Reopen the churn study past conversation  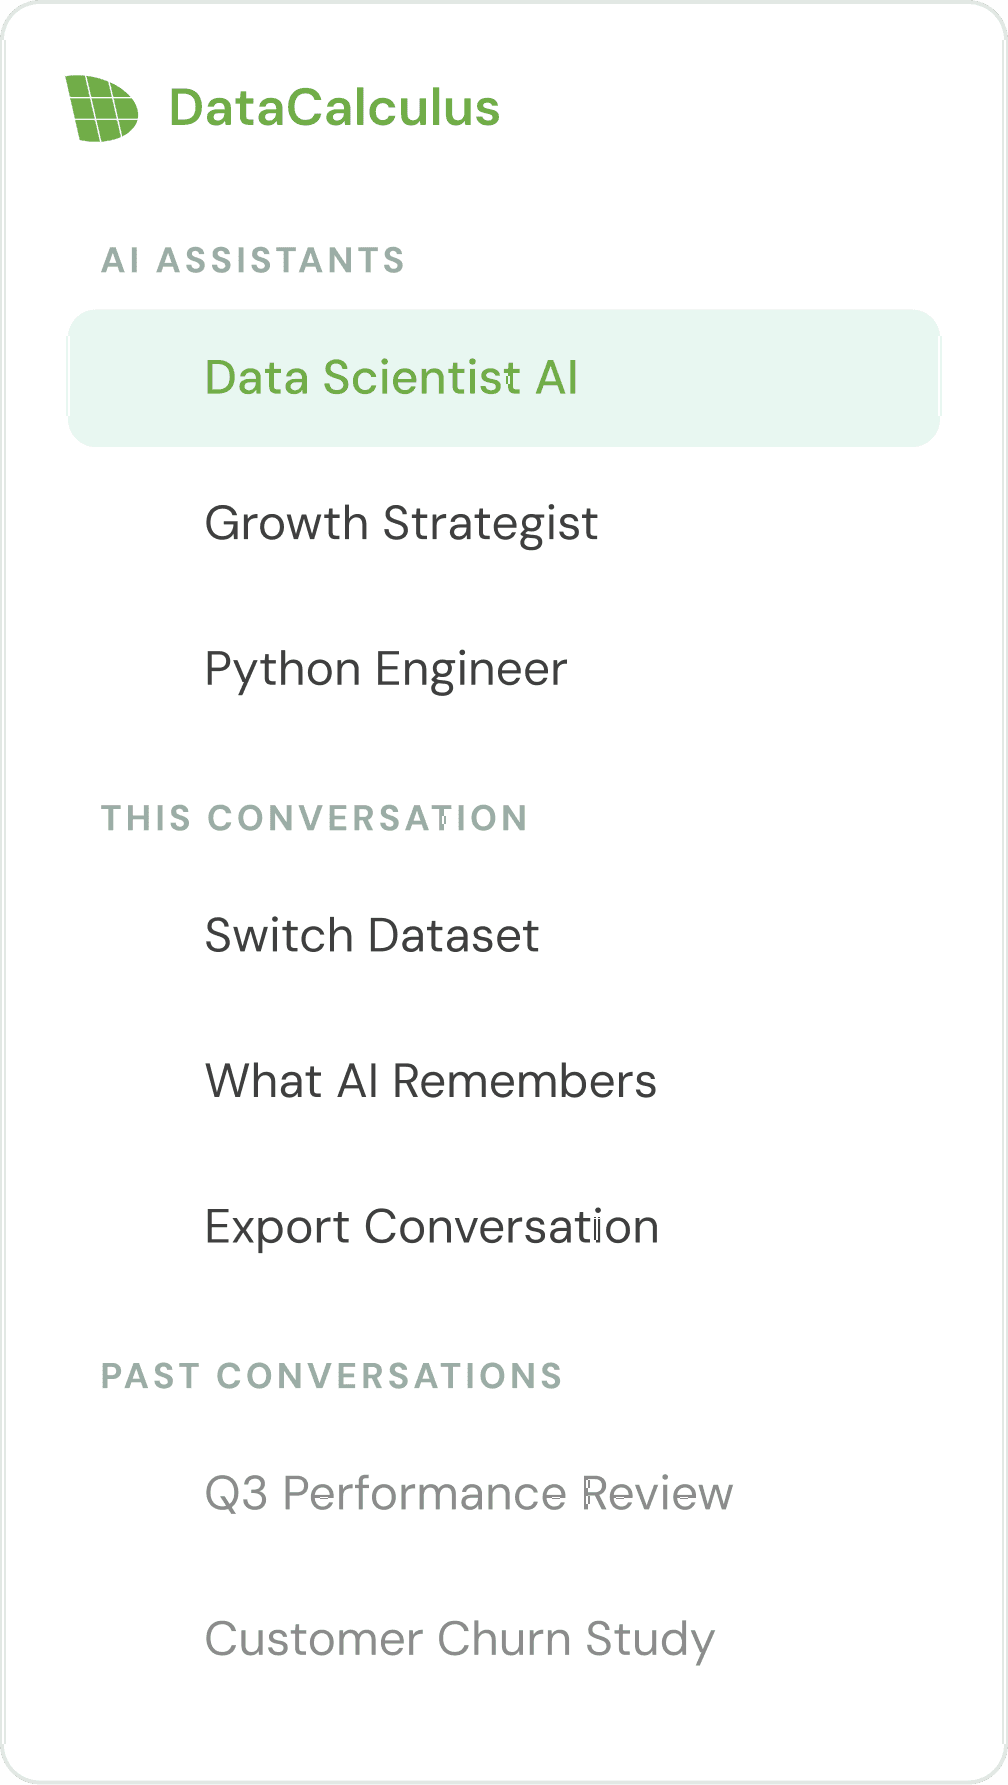(504, 1639)
